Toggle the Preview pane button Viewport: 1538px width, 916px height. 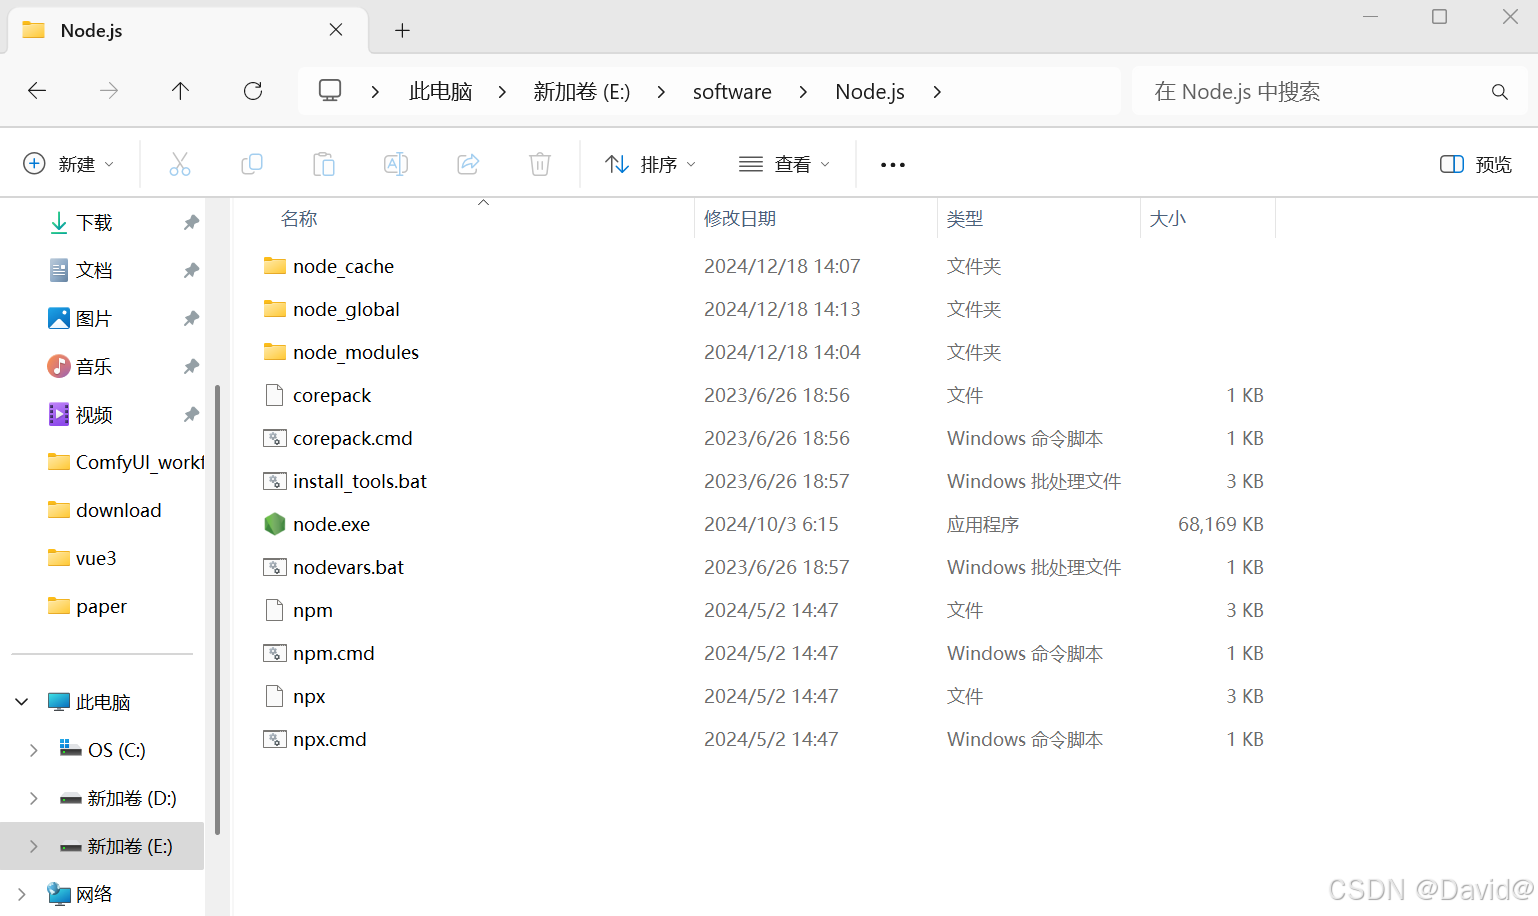click(x=1476, y=164)
